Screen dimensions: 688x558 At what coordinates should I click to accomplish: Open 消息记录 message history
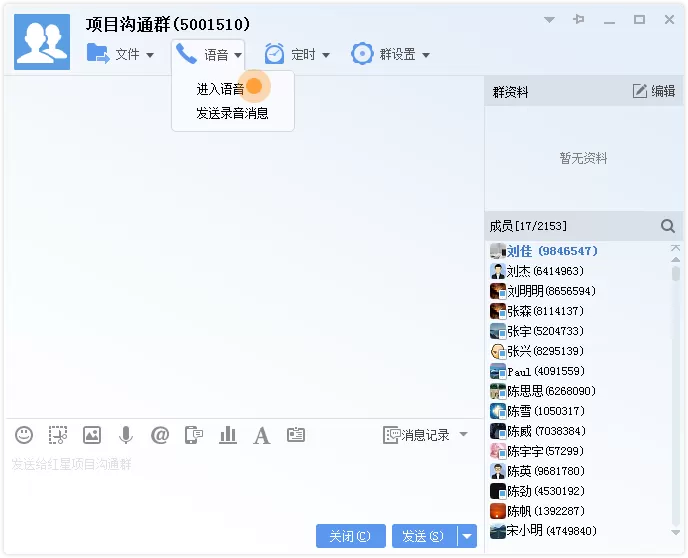coord(416,435)
